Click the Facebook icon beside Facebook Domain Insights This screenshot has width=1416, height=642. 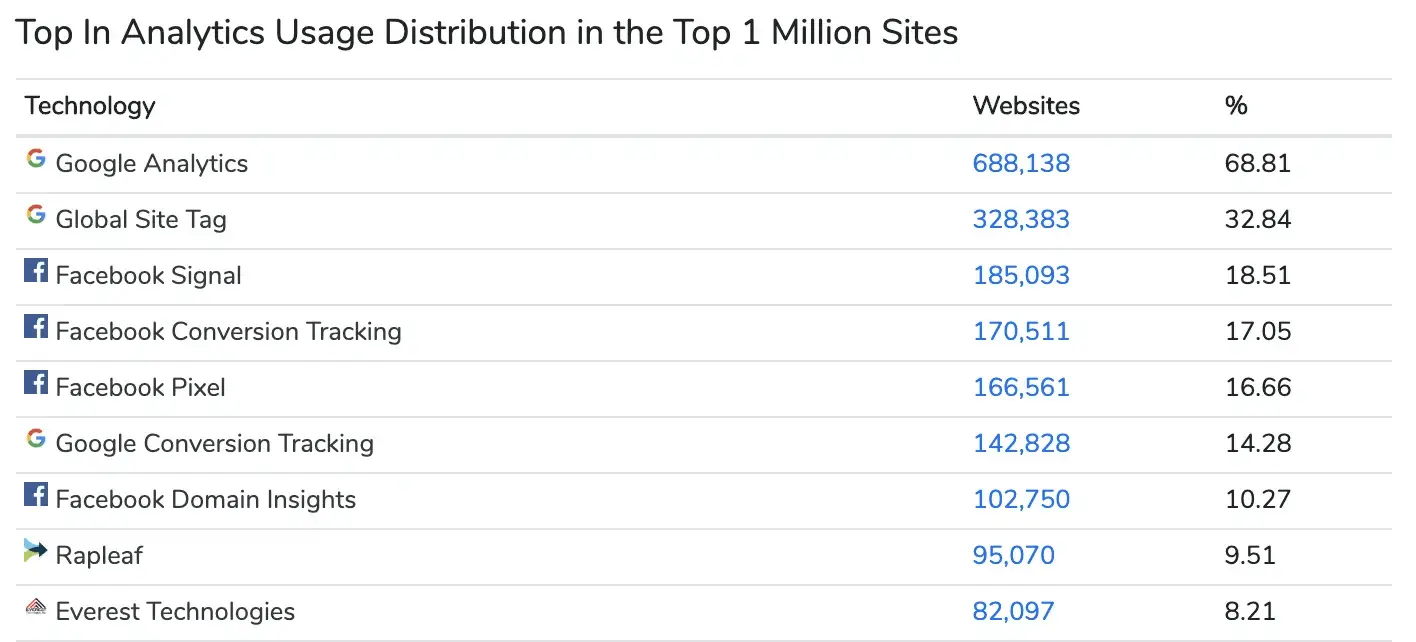[36, 494]
